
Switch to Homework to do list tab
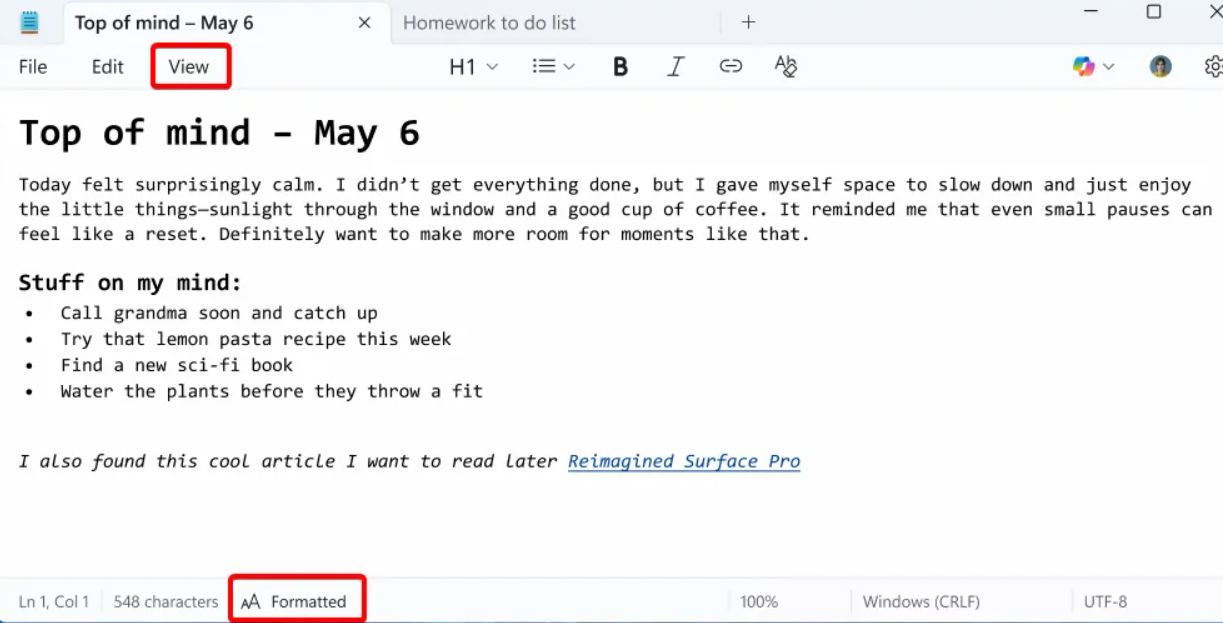(489, 22)
